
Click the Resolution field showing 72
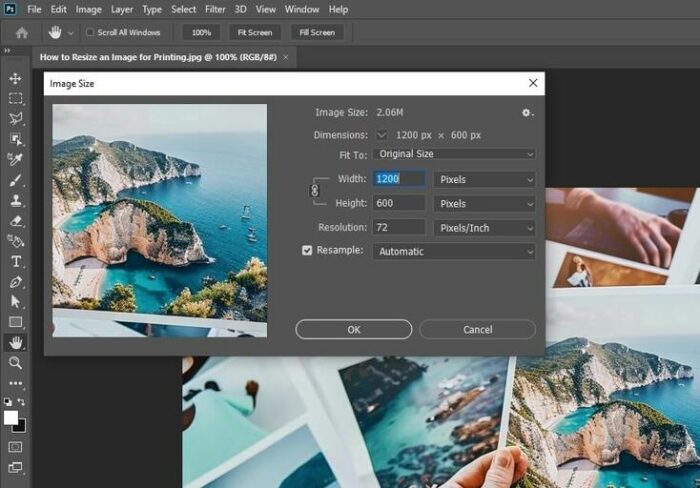point(399,227)
